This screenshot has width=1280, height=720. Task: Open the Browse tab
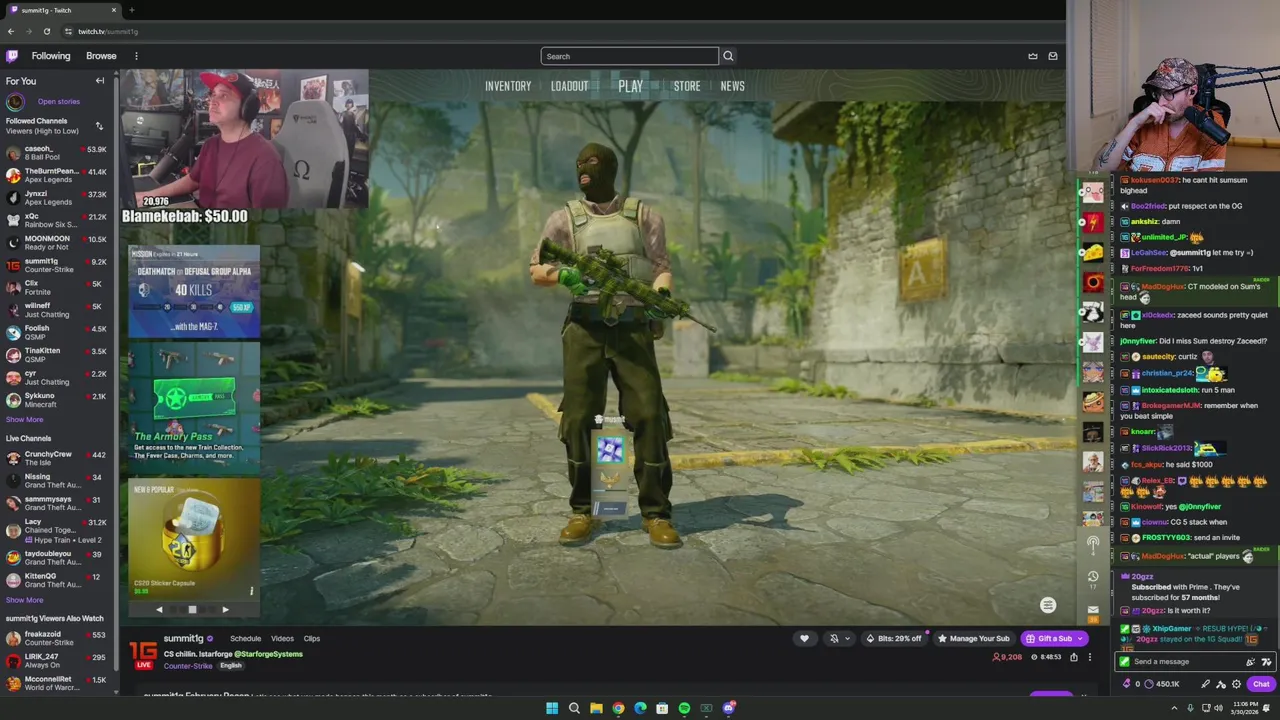[x=101, y=56]
